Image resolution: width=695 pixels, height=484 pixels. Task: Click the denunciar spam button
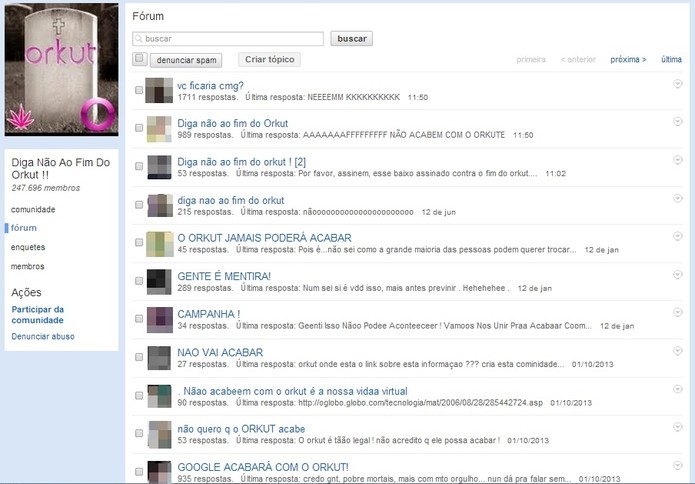coord(186,60)
